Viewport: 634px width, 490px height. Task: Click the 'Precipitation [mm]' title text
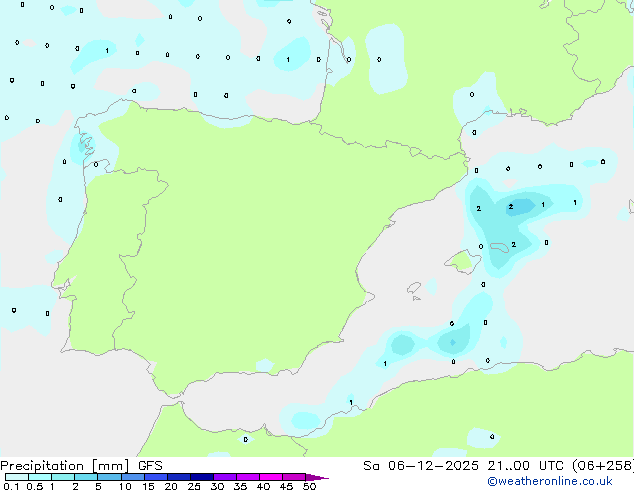point(64,466)
